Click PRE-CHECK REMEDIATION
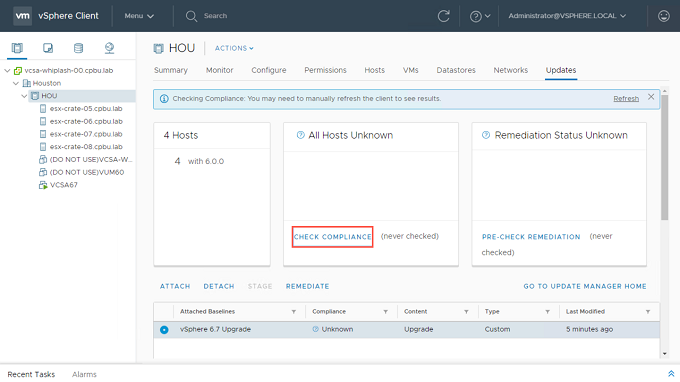This screenshot has height=382, width=680. (531, 237)
